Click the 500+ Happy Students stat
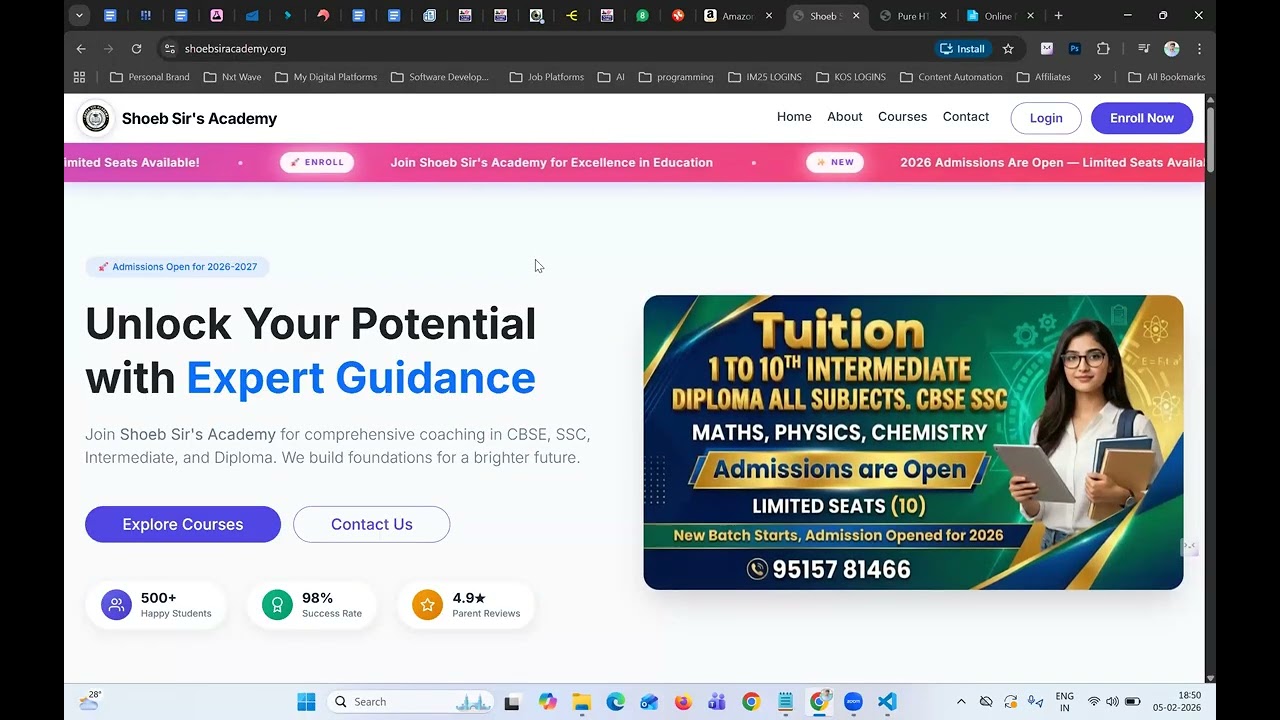The image size is (1280, 720). pos(157,604)
